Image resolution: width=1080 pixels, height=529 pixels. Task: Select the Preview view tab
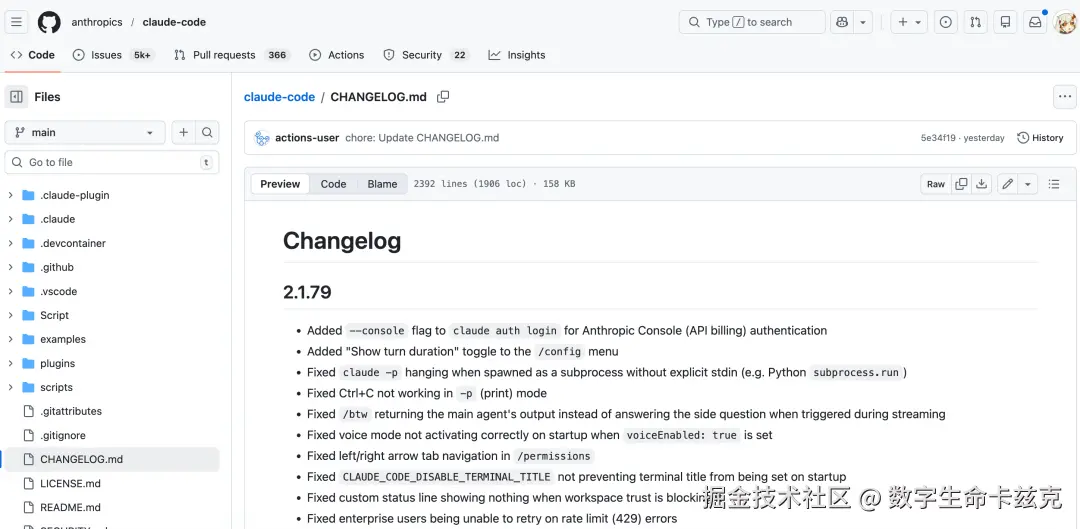280,184
